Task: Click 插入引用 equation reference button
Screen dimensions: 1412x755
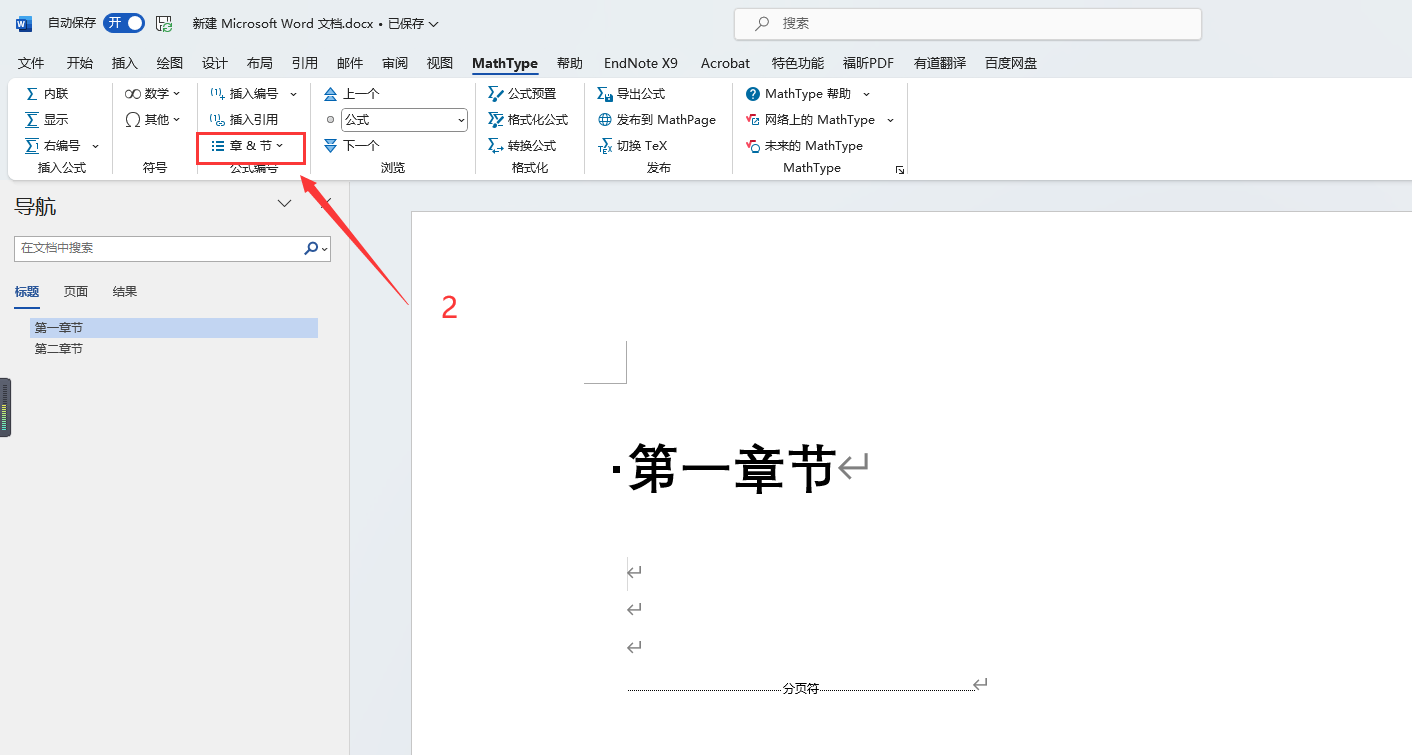Action: point(244,119)
